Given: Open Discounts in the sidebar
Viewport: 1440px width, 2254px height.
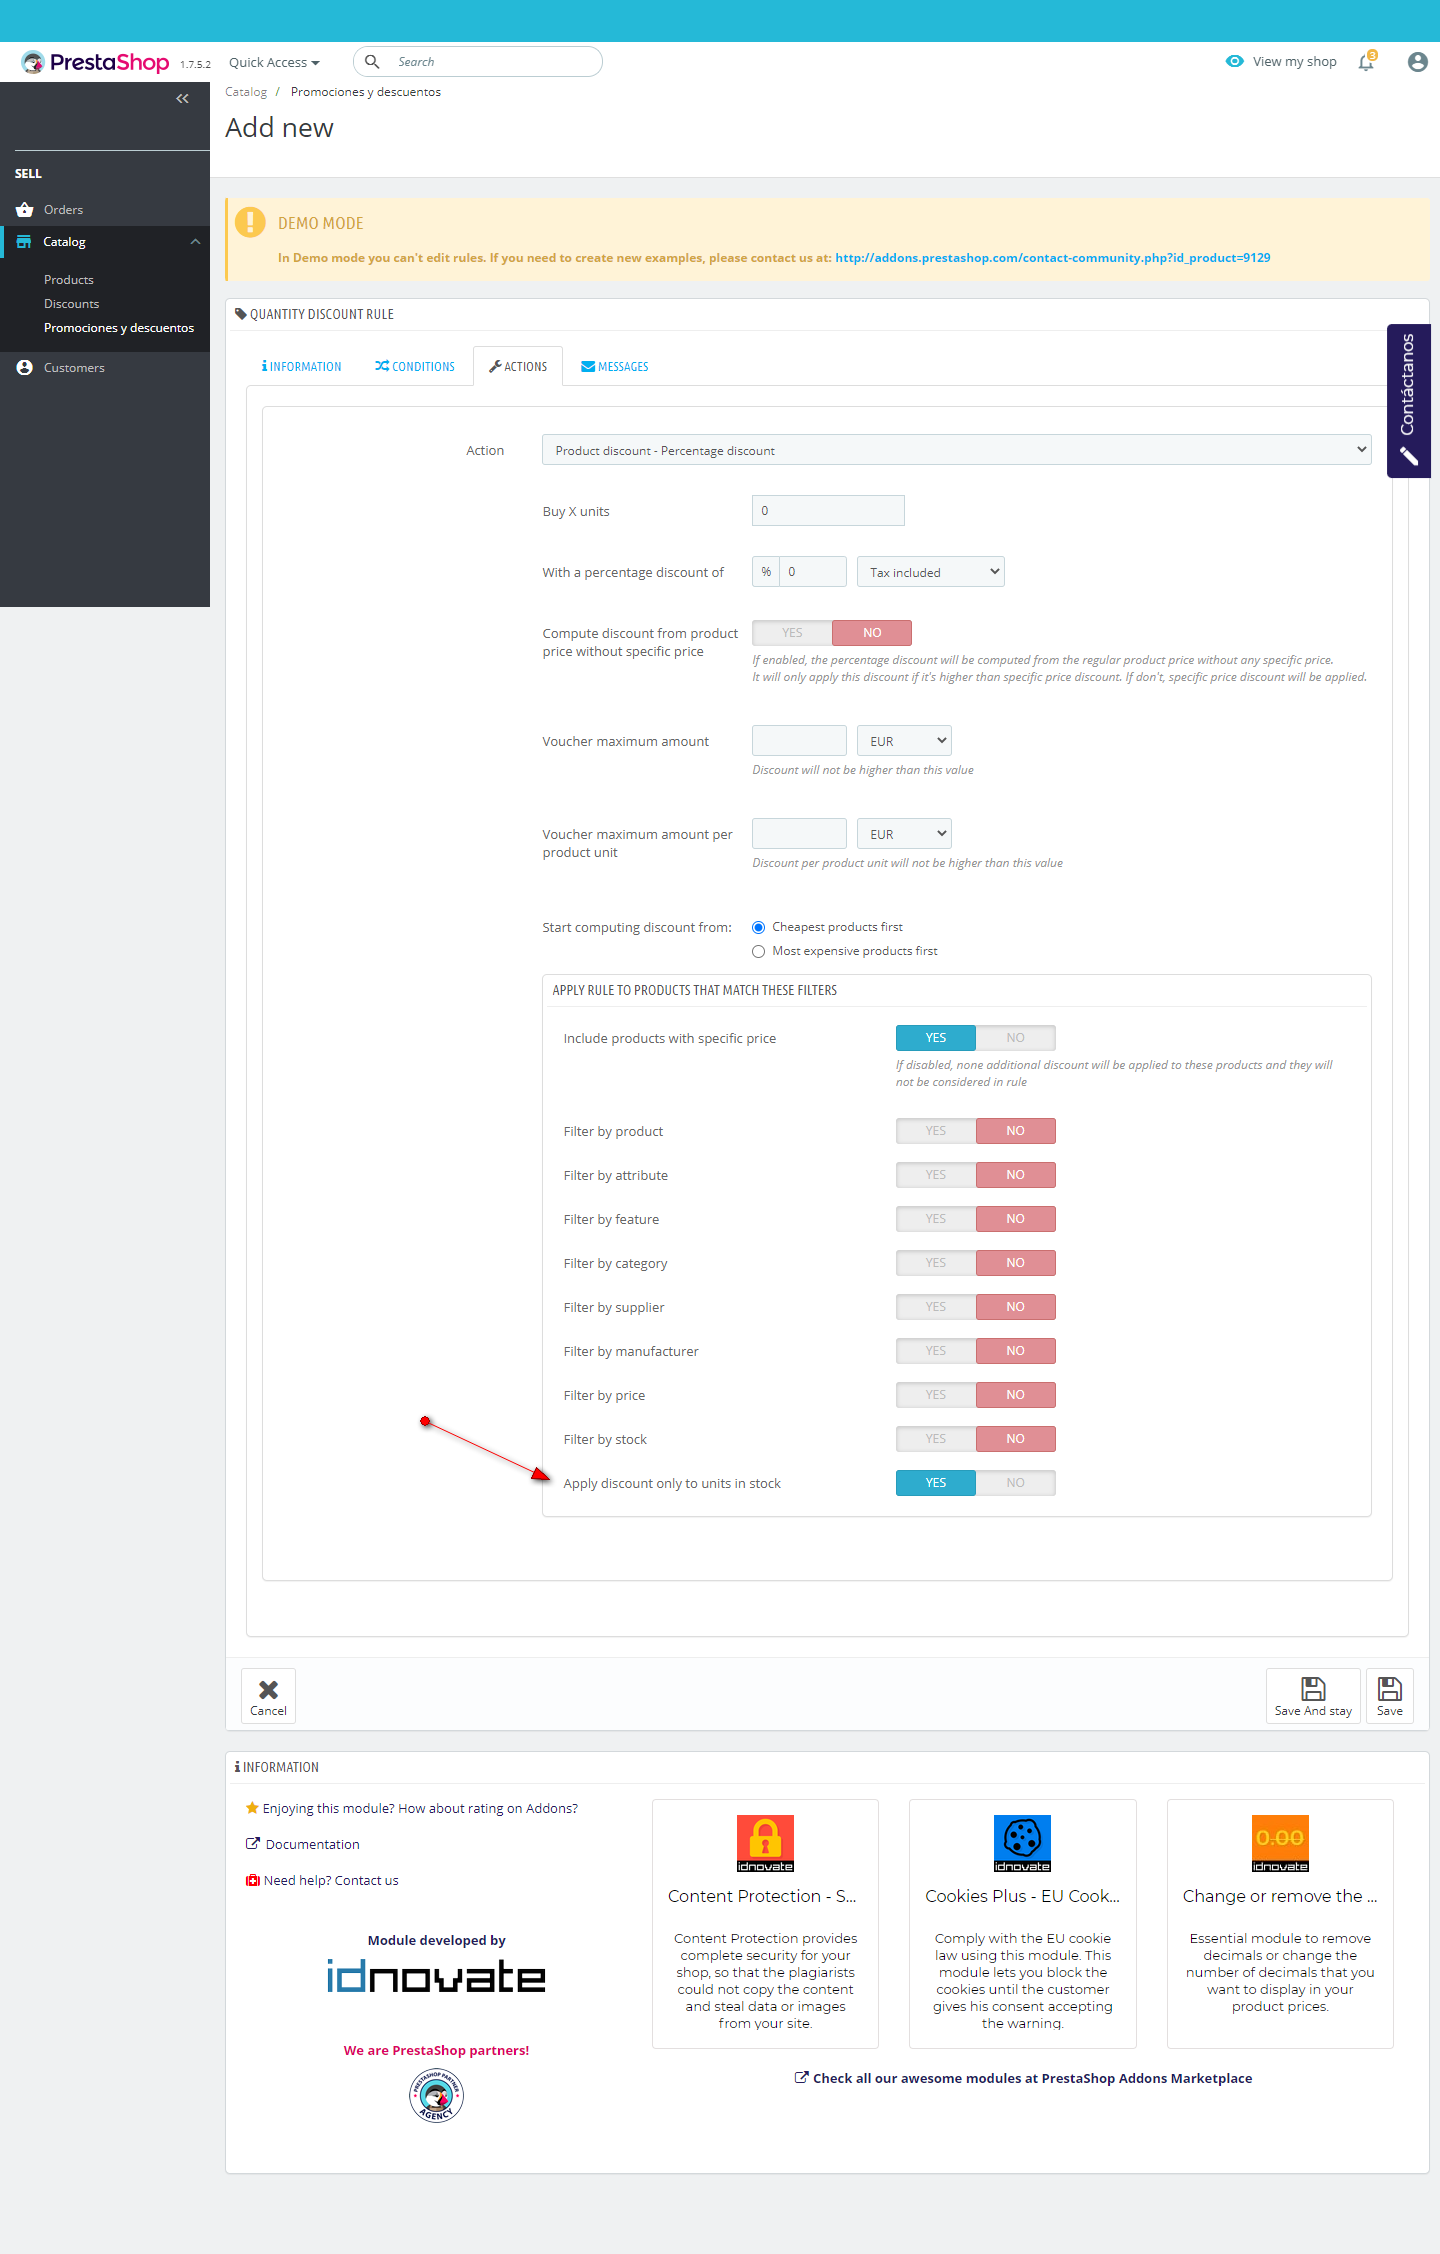Looking at the screenshot, I should [x=72, y=304].
